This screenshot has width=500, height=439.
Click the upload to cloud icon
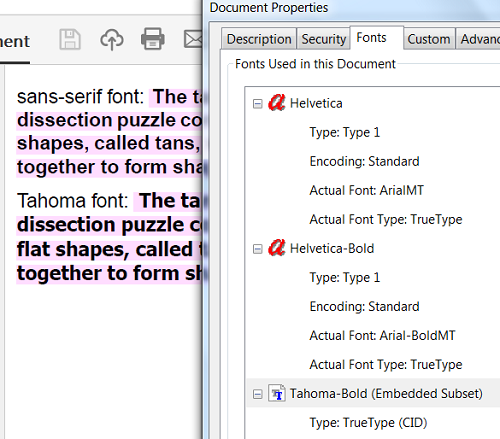coord(112,40)
